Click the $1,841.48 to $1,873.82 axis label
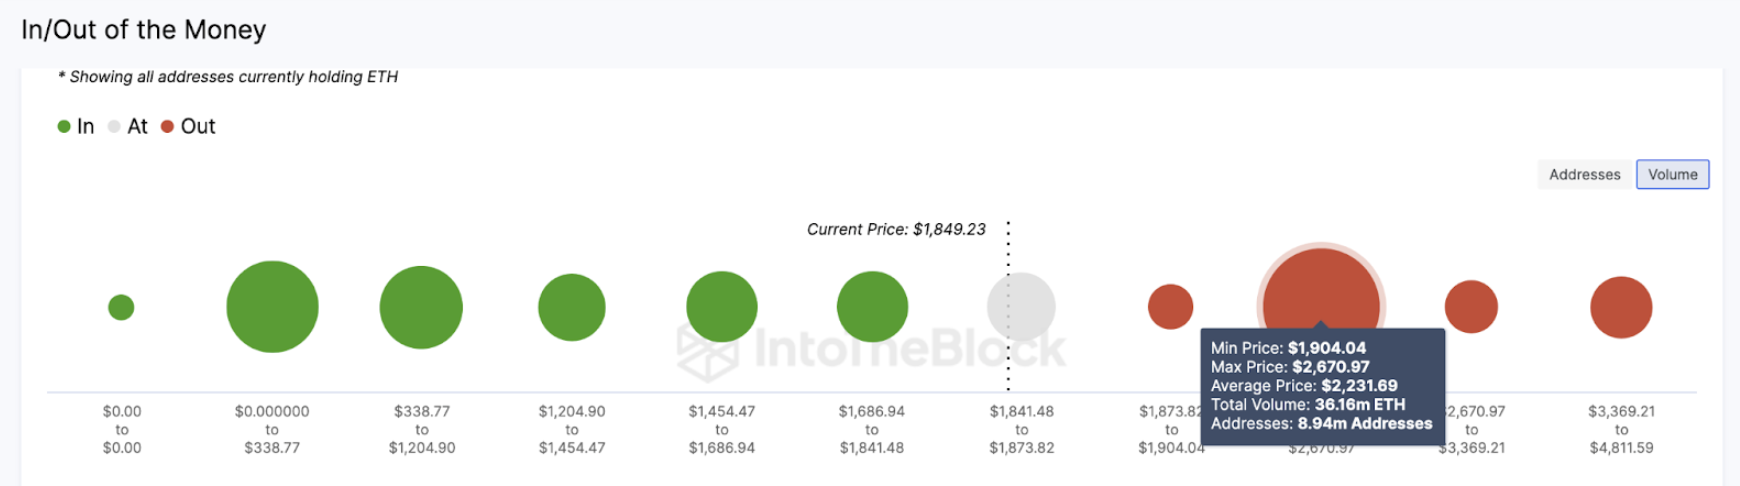 [x=1022, y=429]
